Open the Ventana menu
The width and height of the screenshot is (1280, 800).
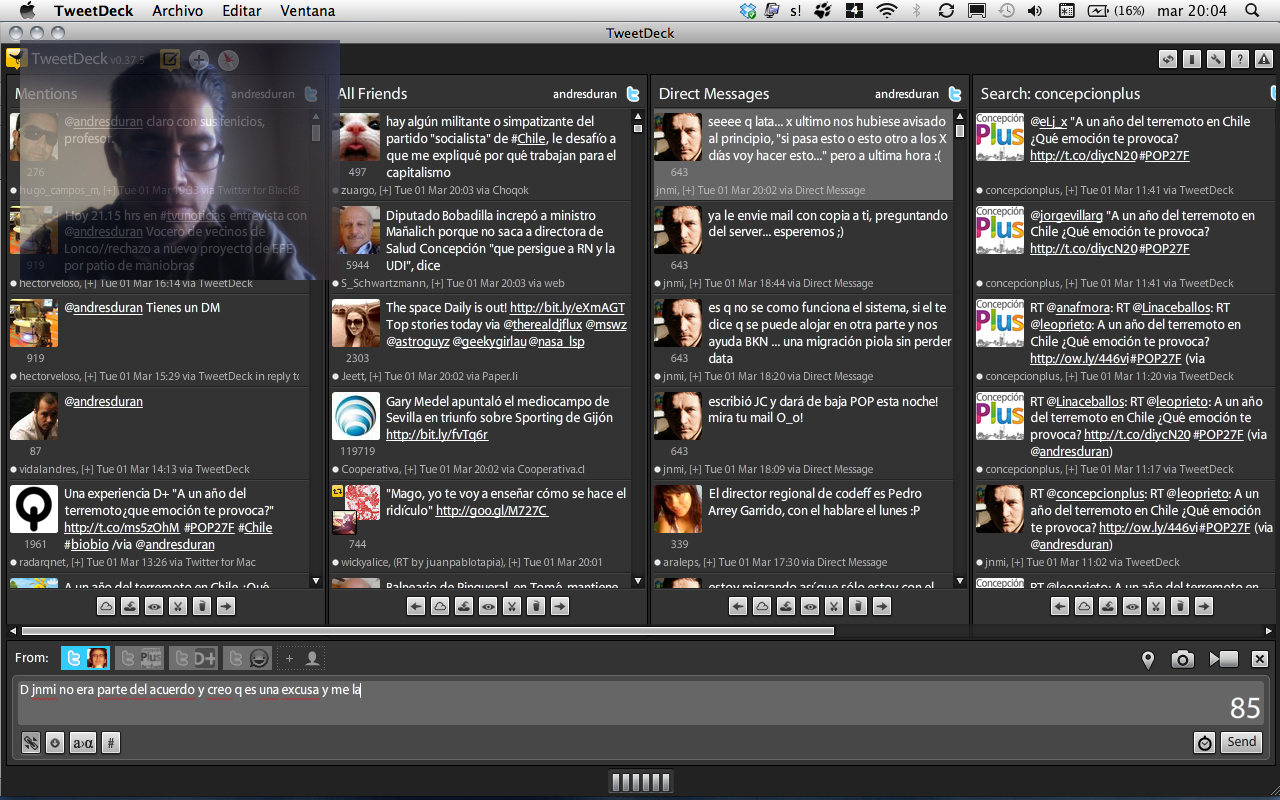click(x=308, y=11)
